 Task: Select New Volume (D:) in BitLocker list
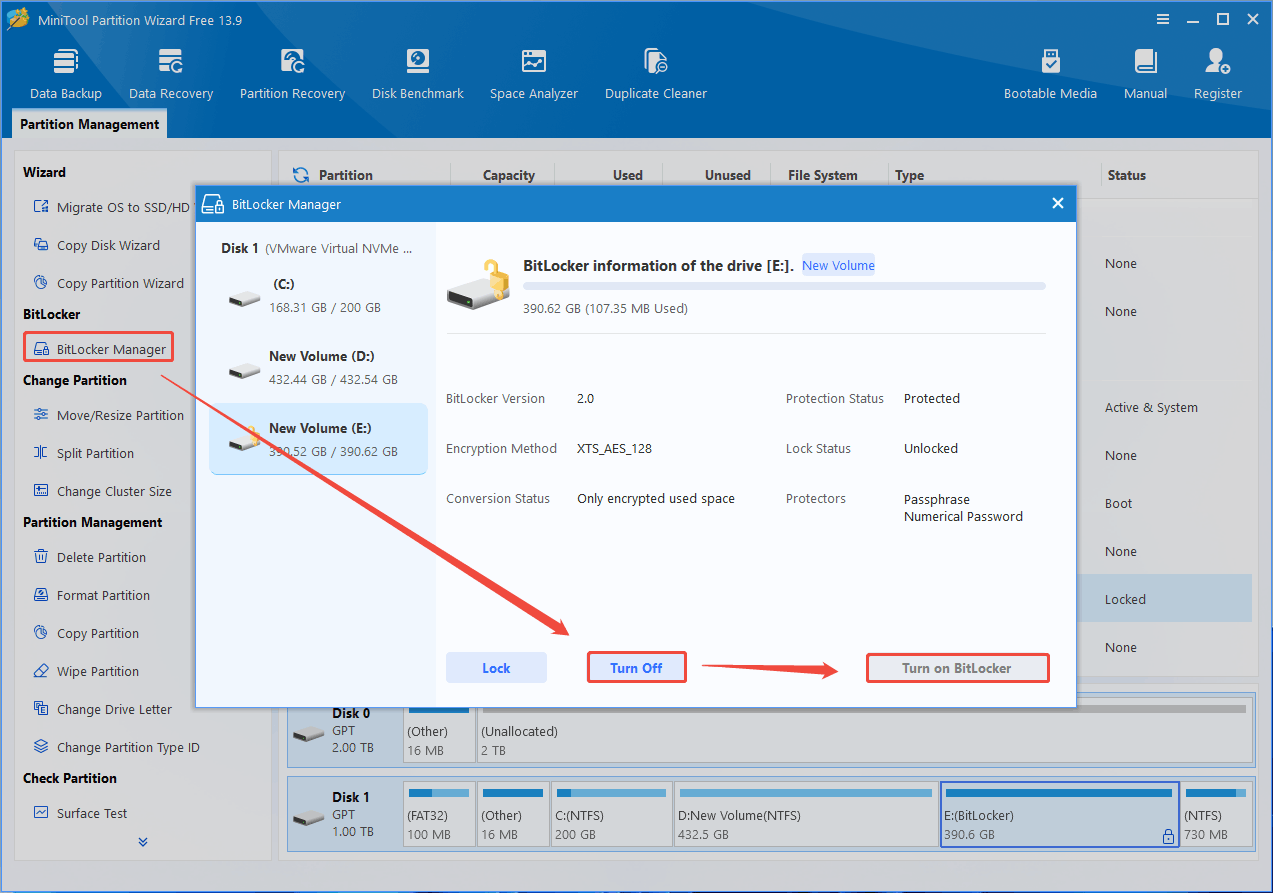coord(318,367)
